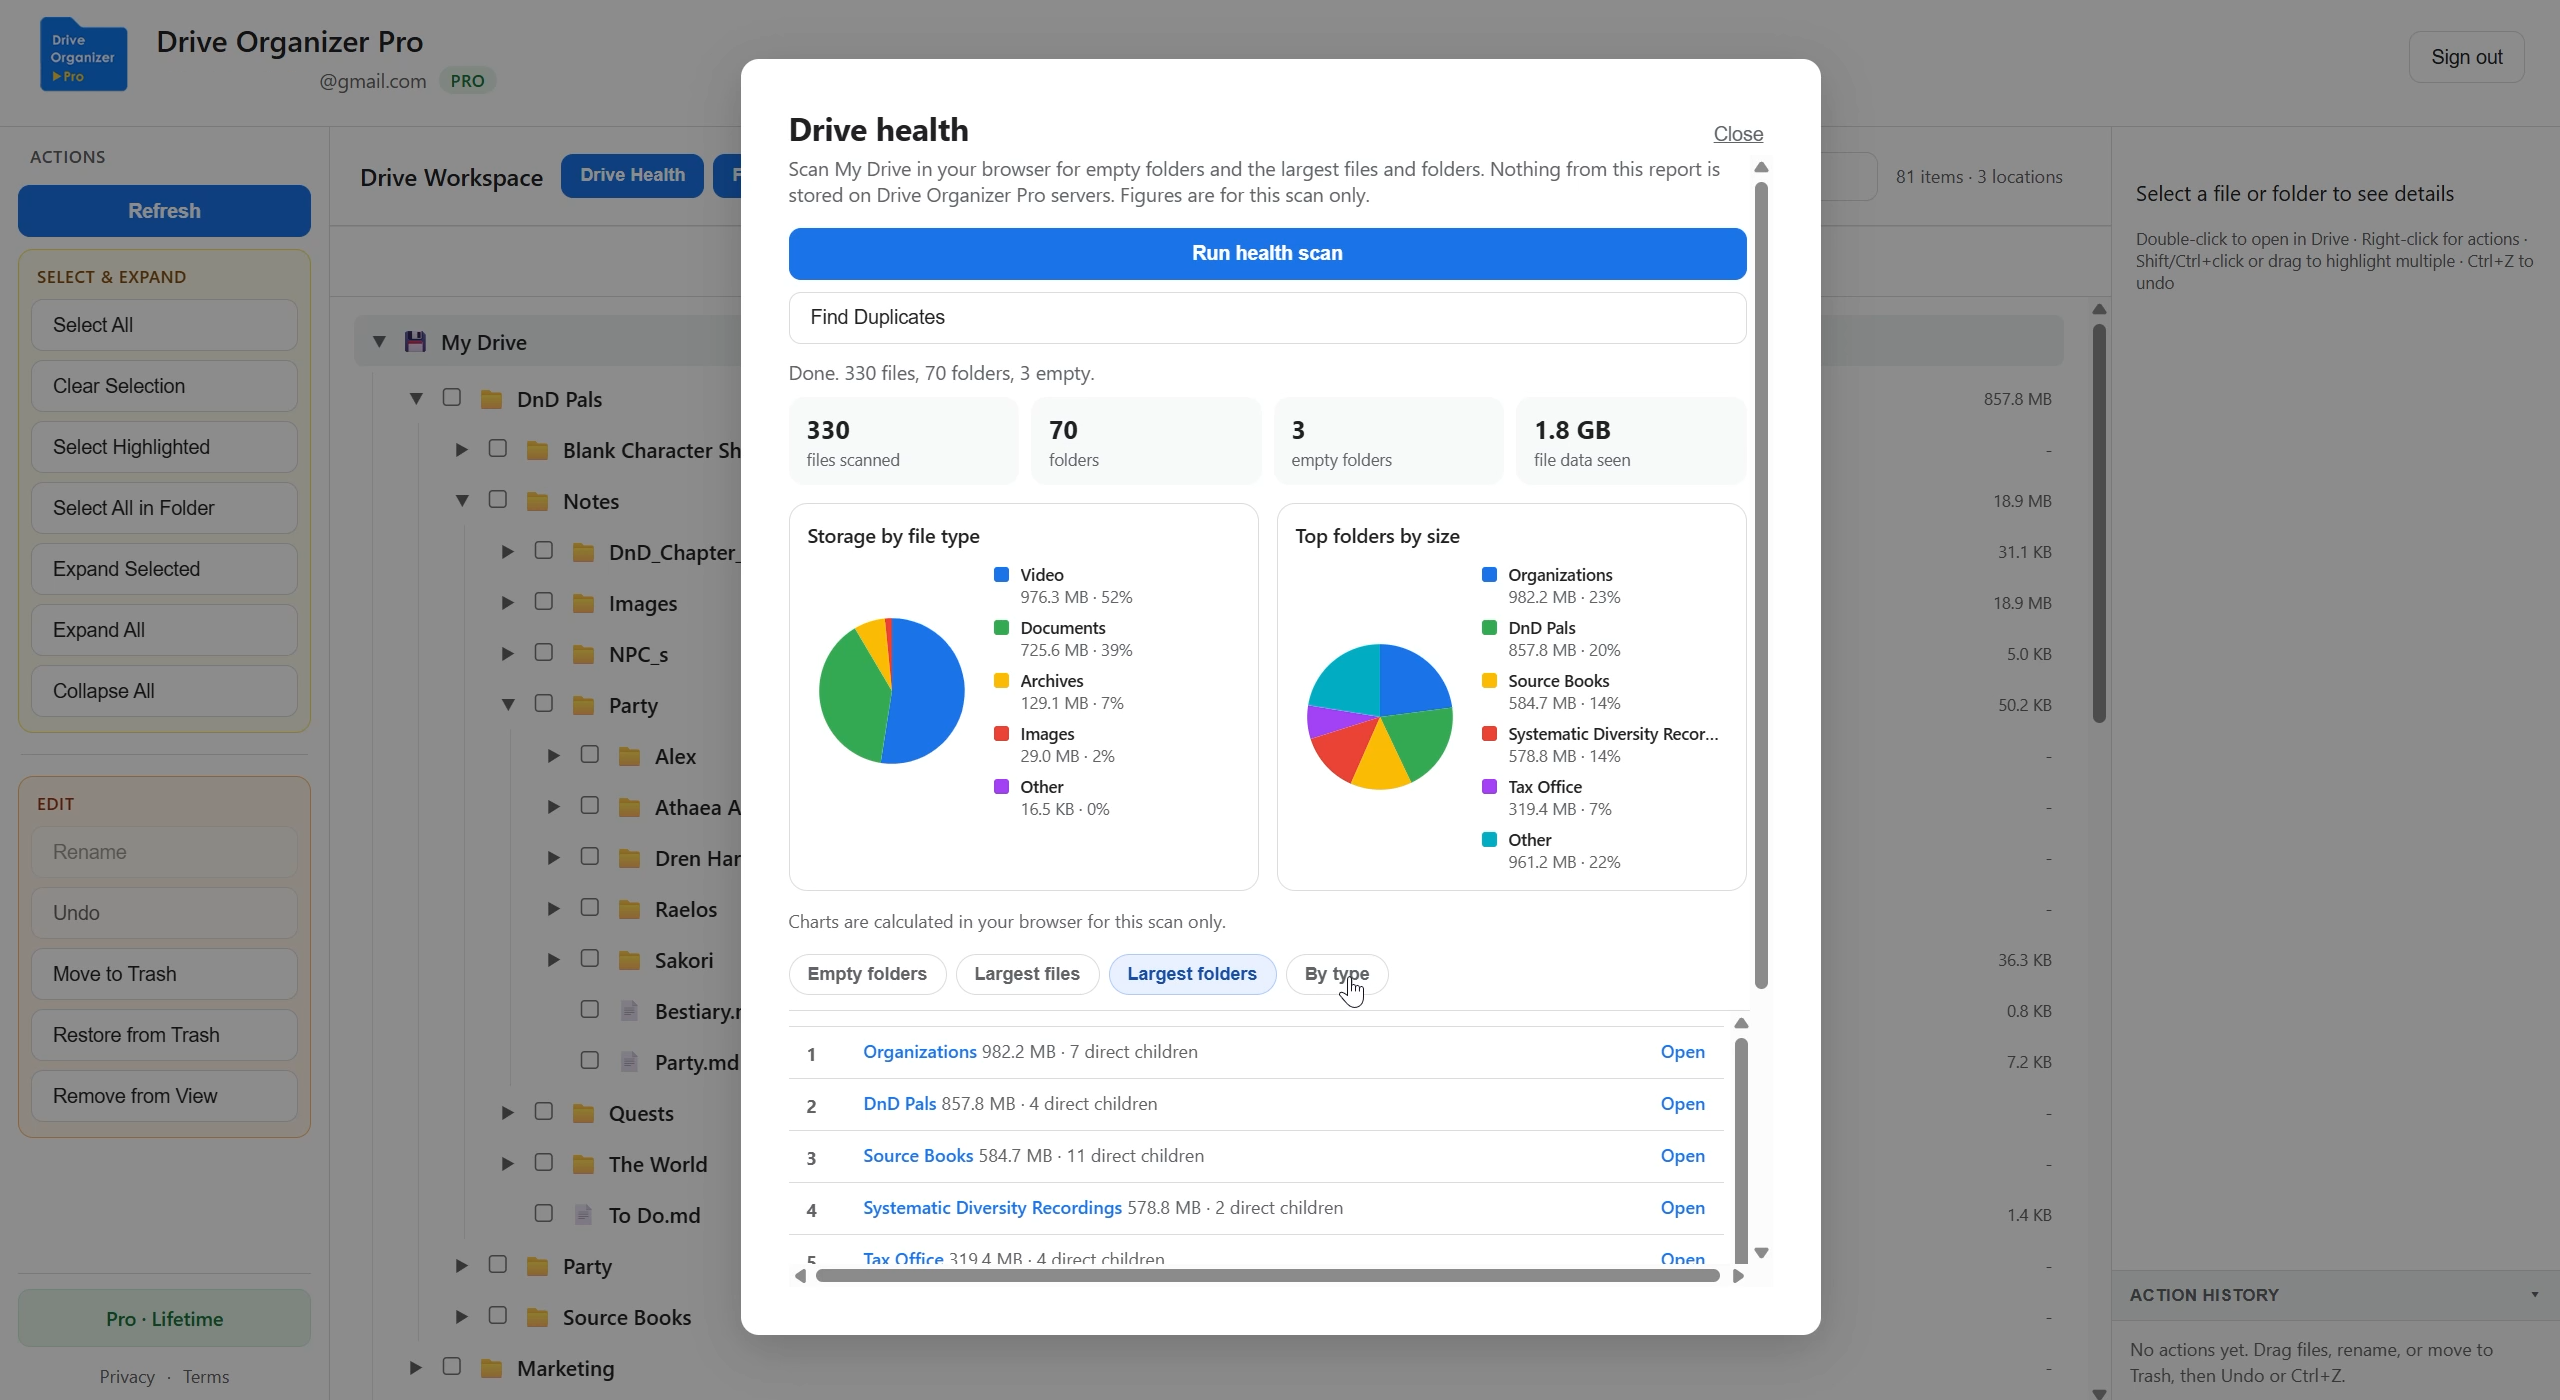Click Move to Trash button
This screenshot has height=1400, width=2560.
164,974
